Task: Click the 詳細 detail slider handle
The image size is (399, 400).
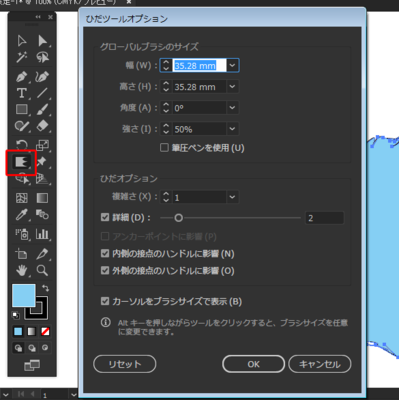Action: tap(178, 218)
